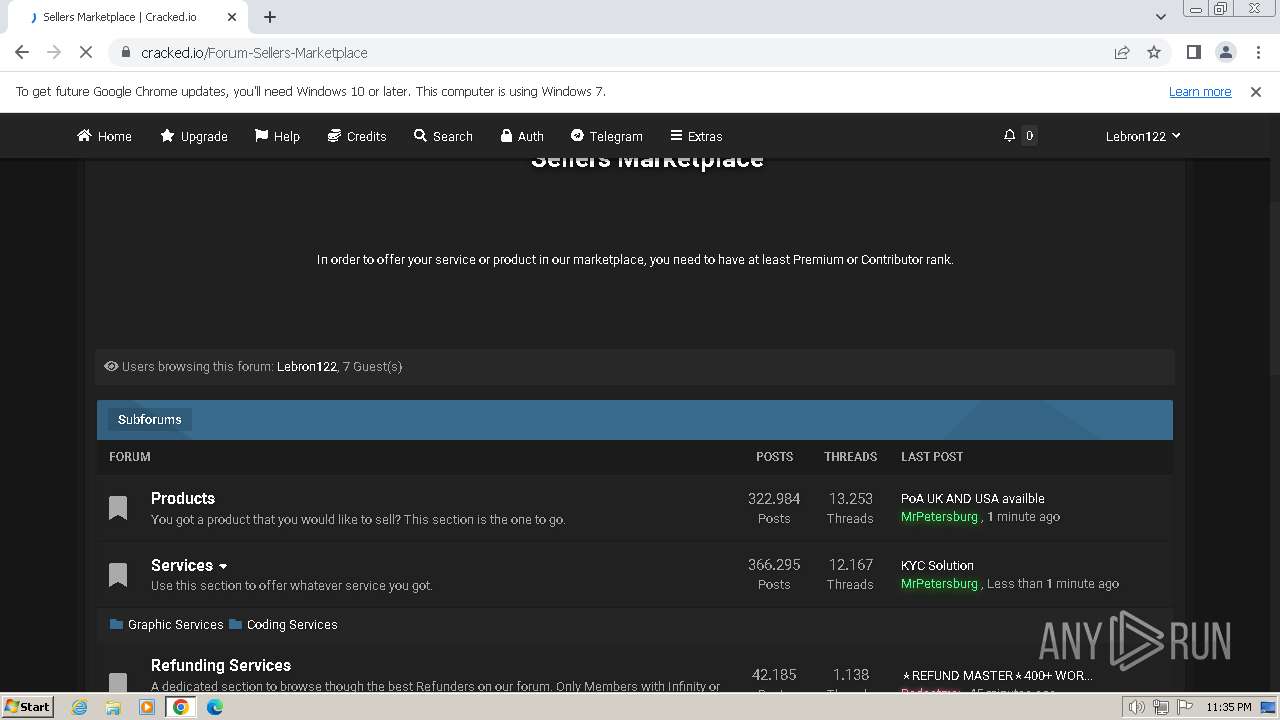
Task: Open the volume tray icon
Action: 1137,707
